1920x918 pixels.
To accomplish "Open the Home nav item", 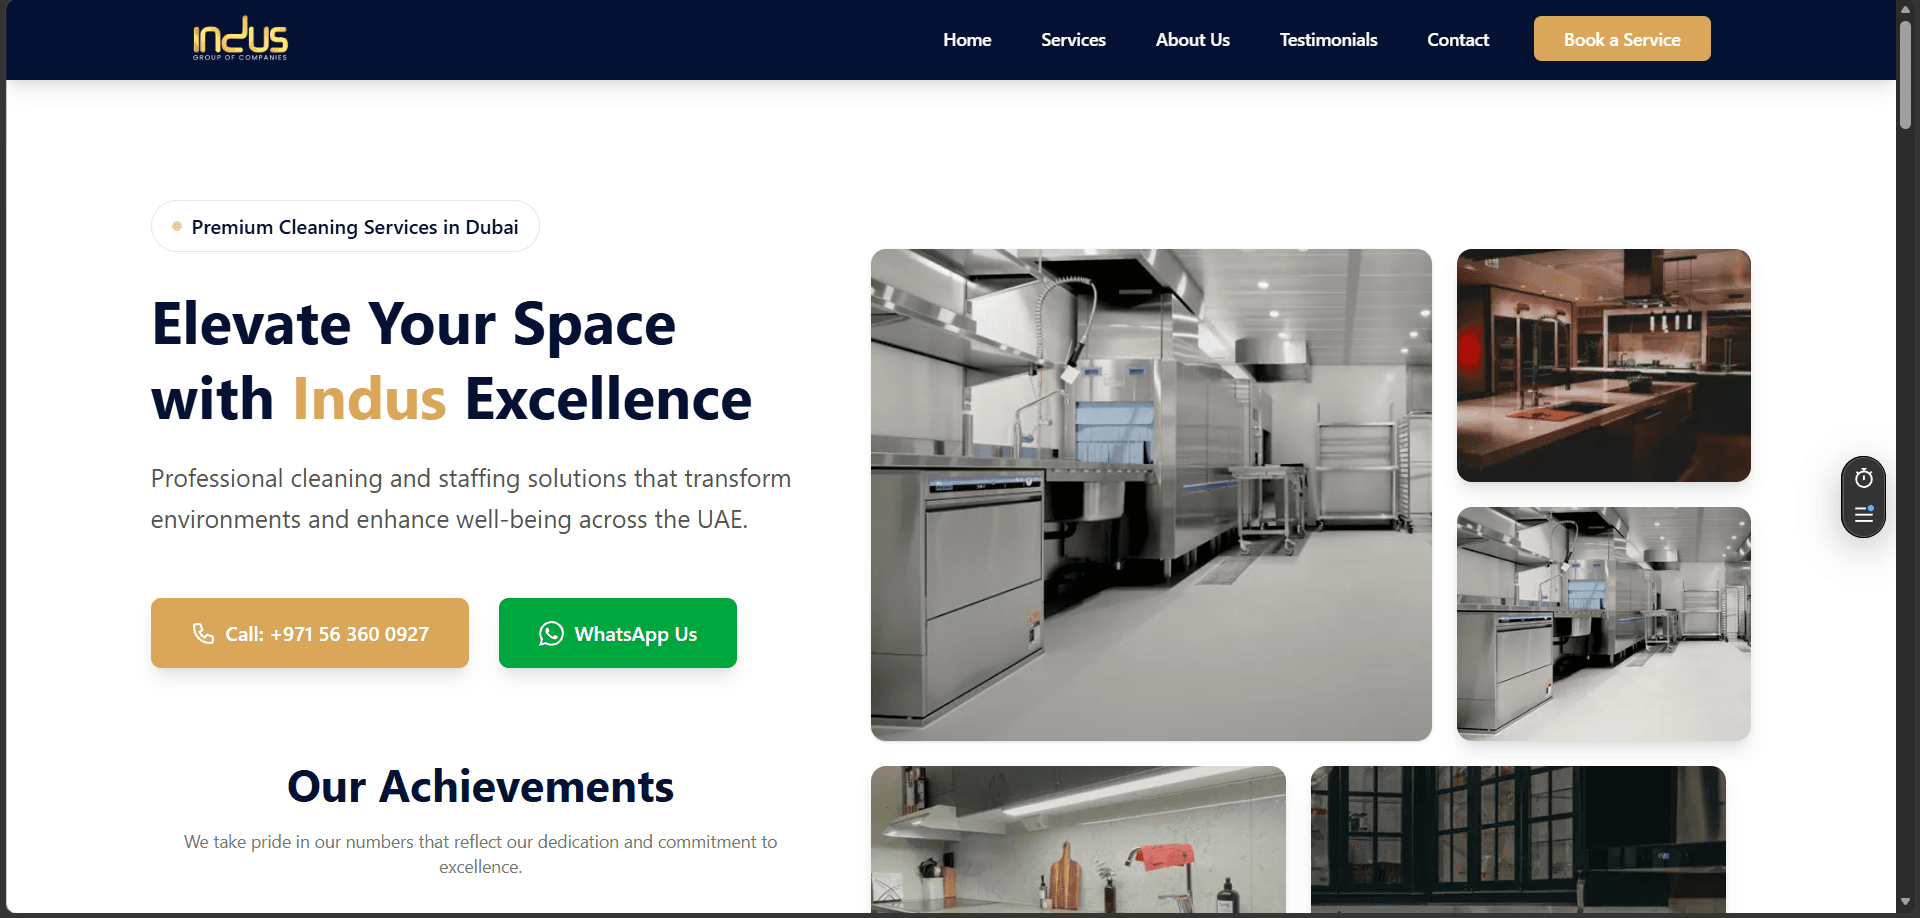I will point(967,40).
